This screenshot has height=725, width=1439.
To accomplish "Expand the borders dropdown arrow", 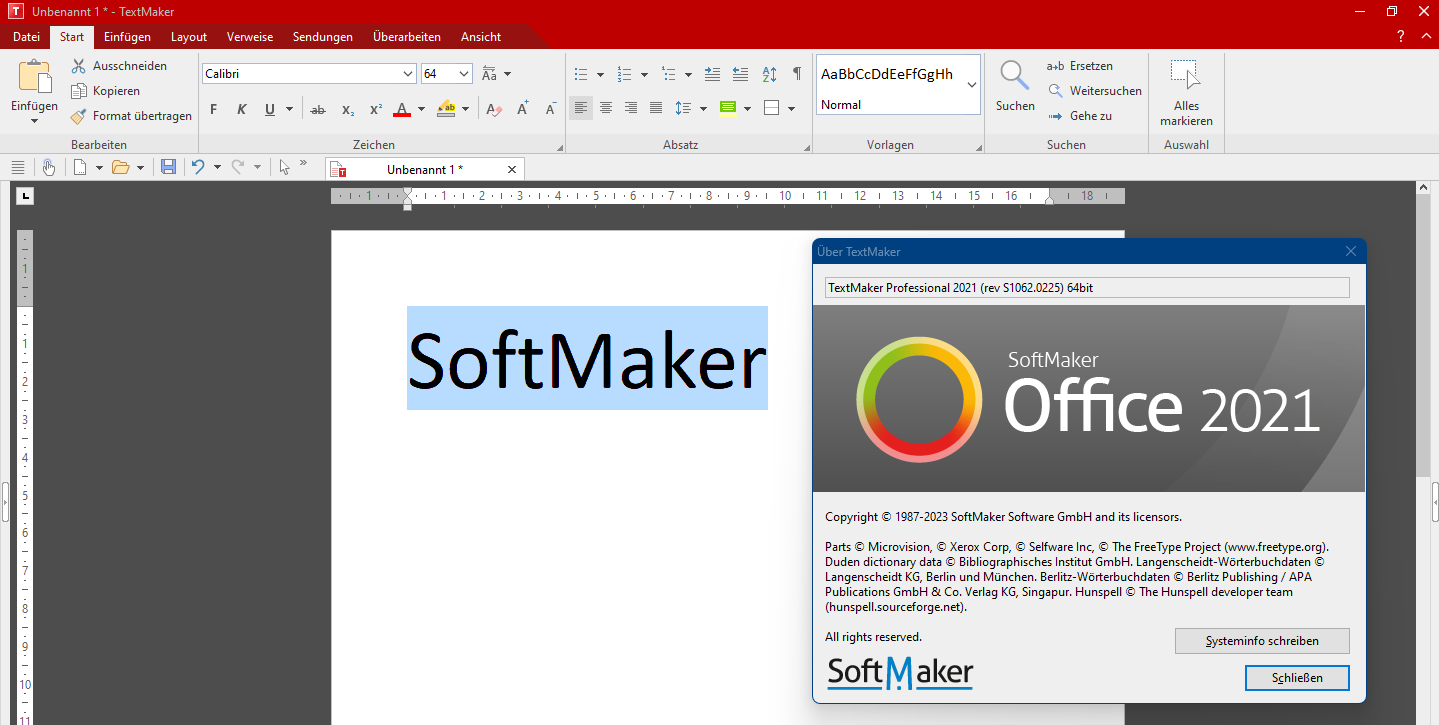I will click(791, 109).
